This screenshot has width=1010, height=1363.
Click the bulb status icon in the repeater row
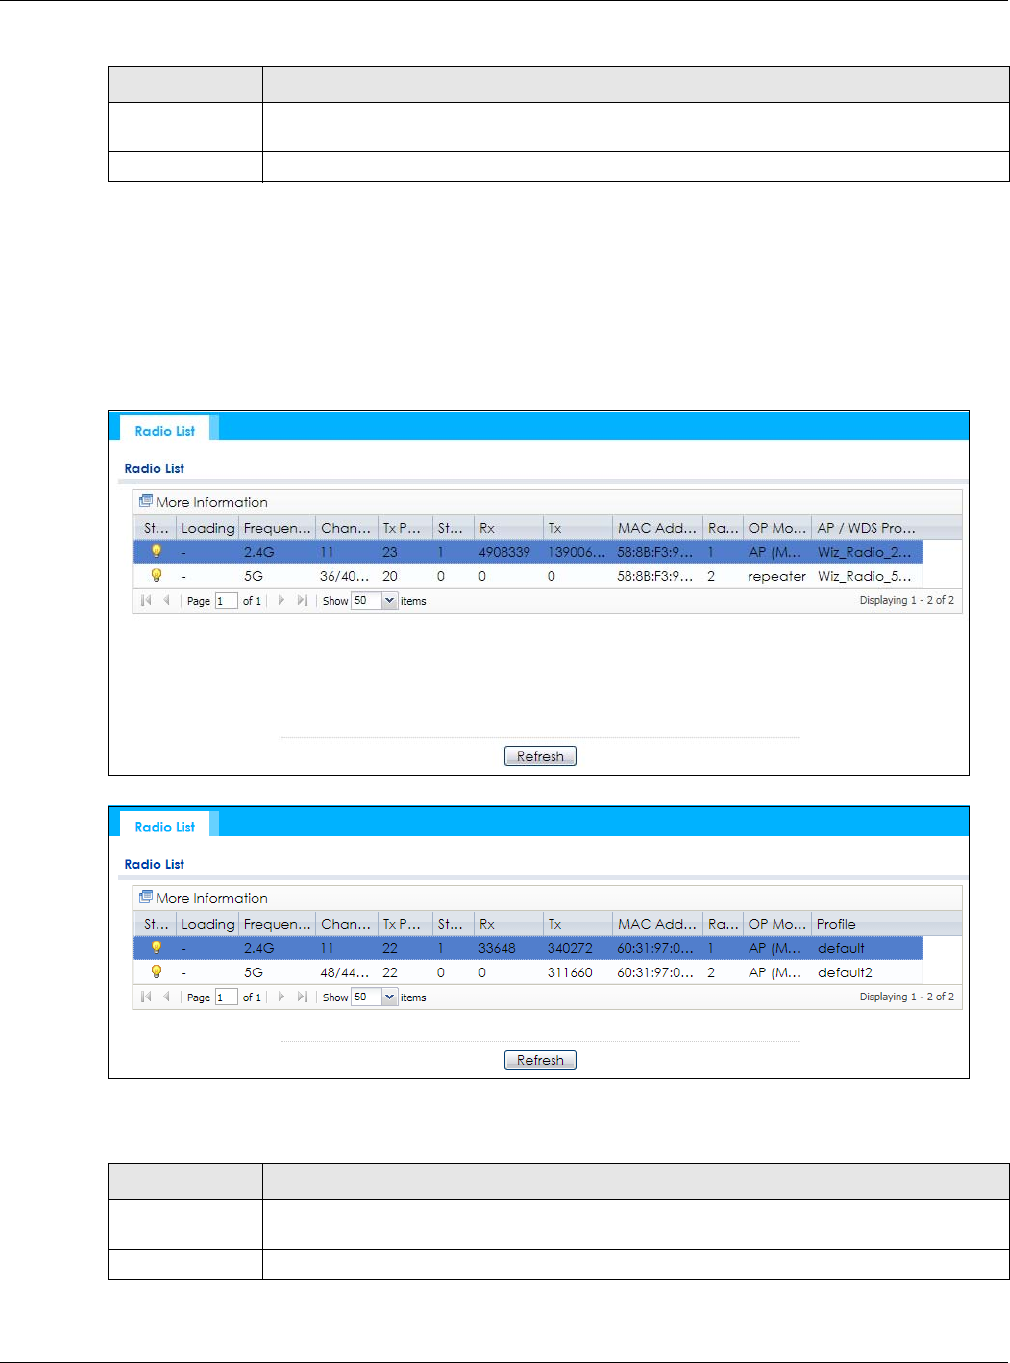pyautogui.click(x=156, y=575)
